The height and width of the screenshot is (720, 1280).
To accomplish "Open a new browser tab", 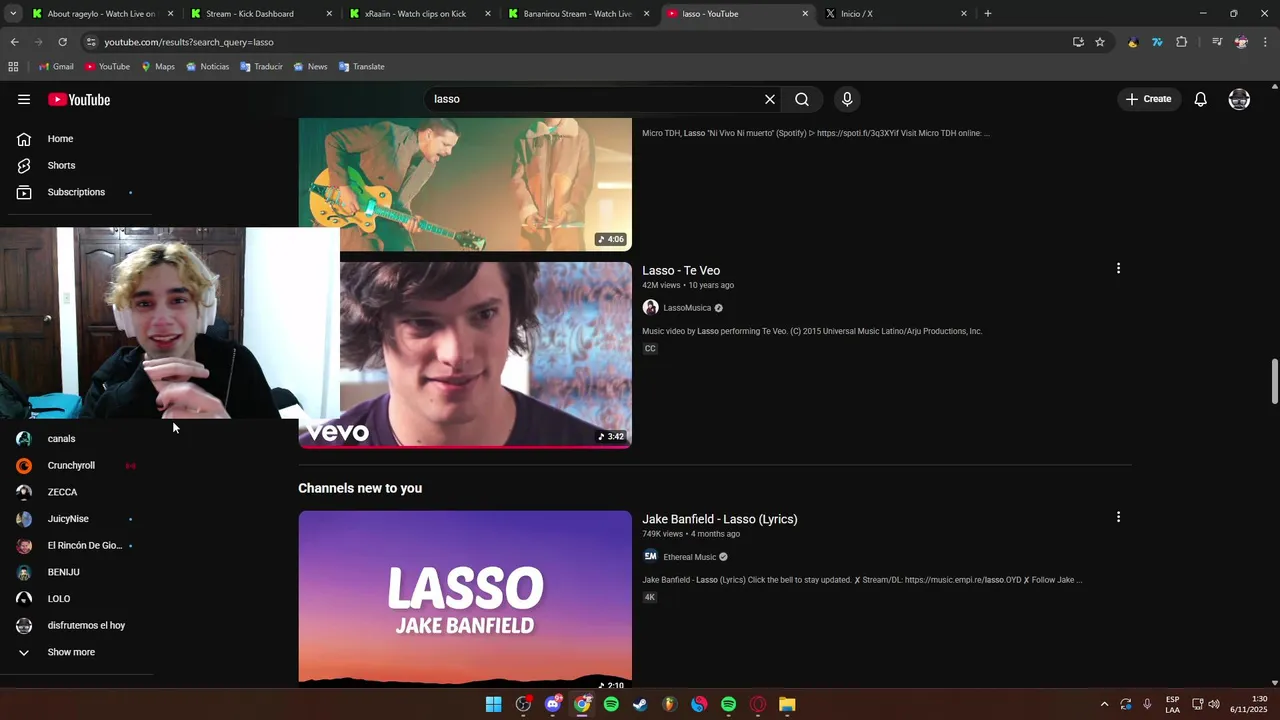I will (988, 14).
